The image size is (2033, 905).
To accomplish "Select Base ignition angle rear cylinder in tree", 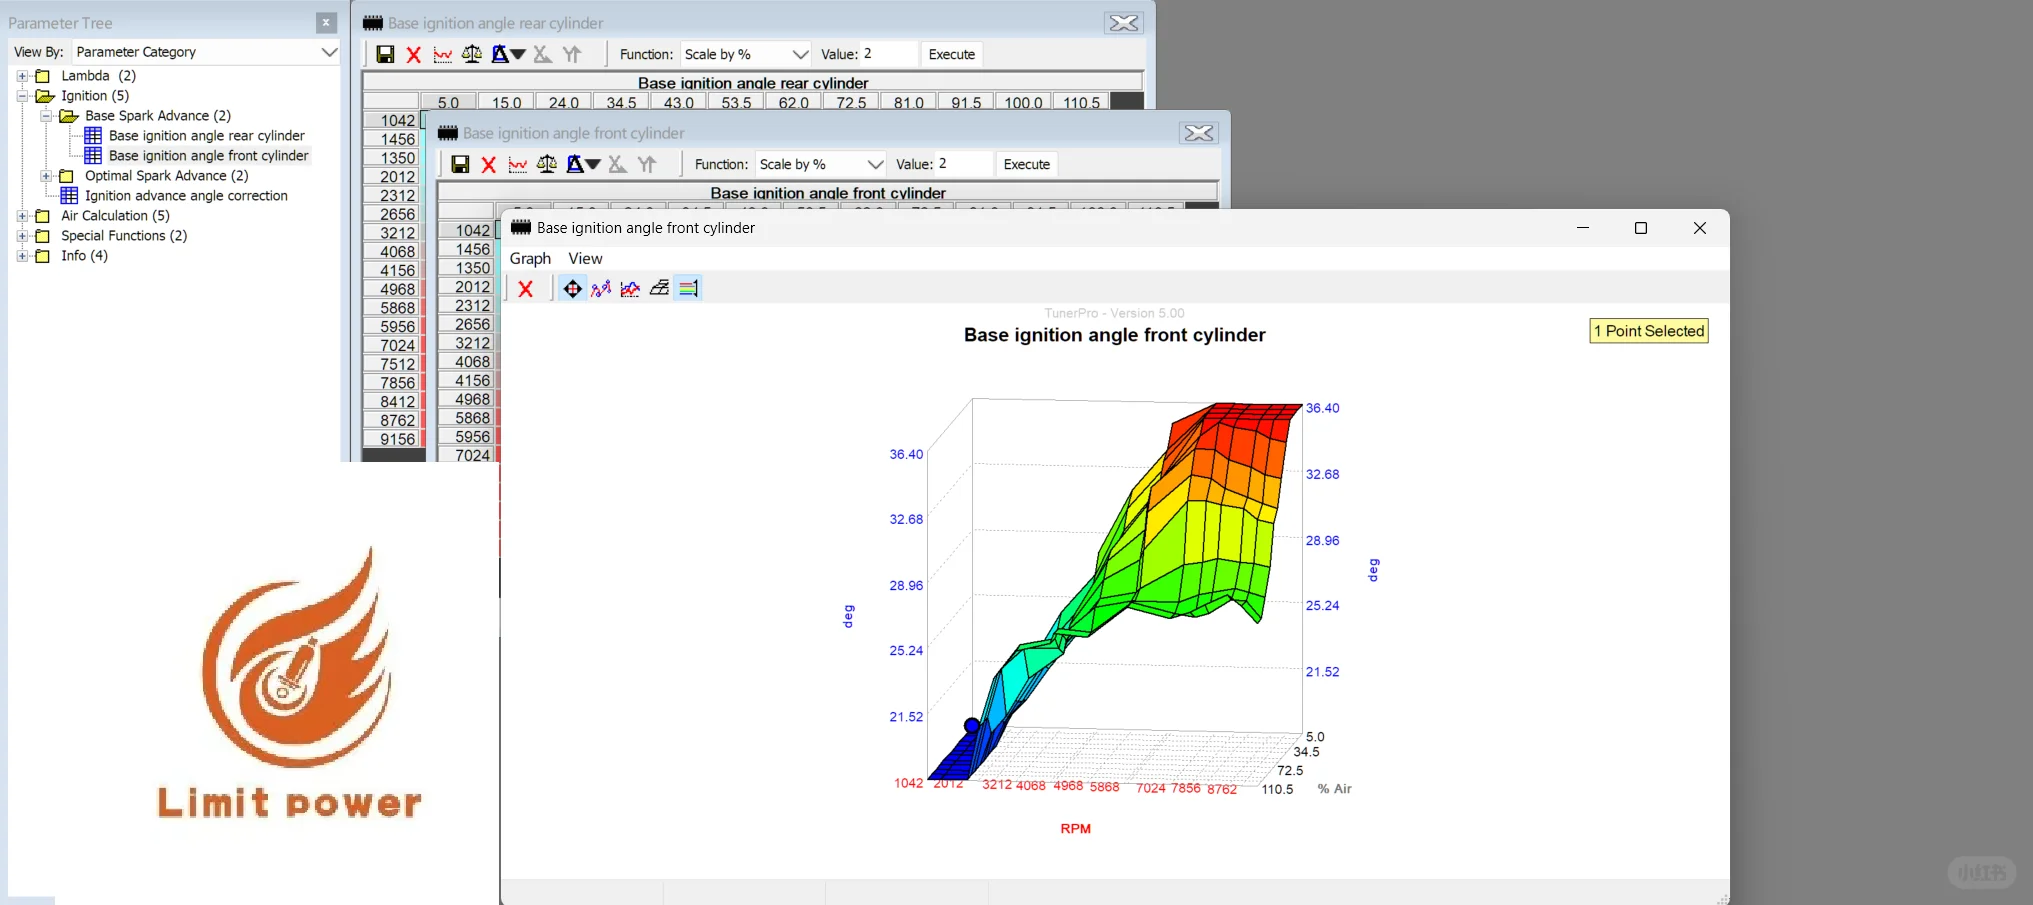I will tap(206, 136).
